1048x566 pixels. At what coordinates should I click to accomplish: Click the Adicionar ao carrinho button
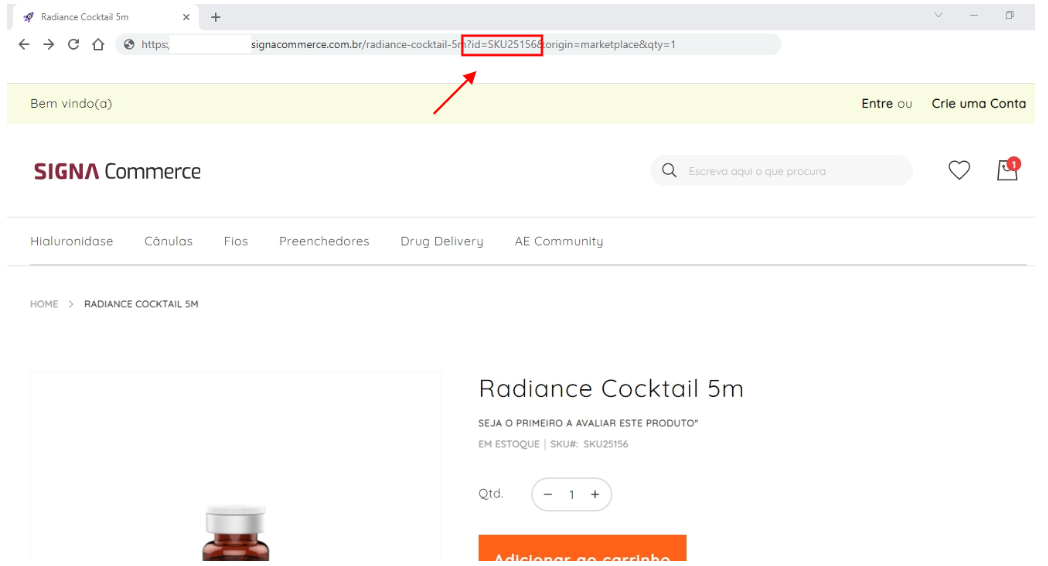point(582,551)
